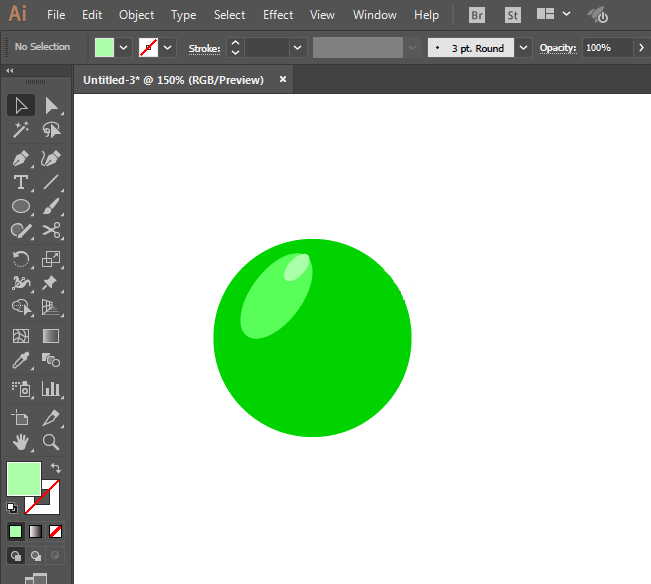The width and height of the screenshot is (651, 584).
Task: Click the large green fill swatch in toolbar
Action: pos(24,479)
